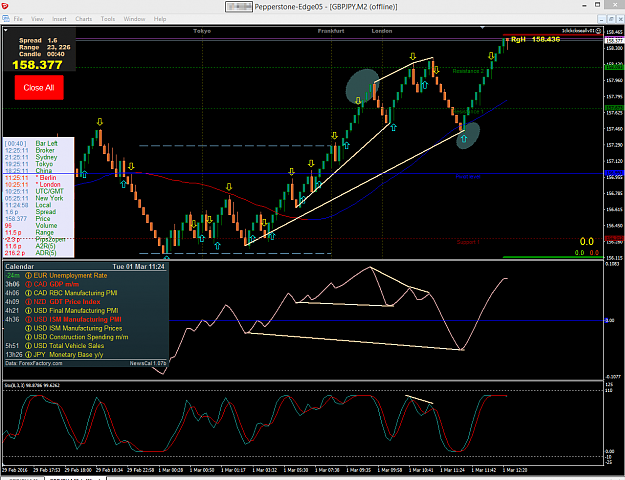
Task: Open the View menu
Action: [x=37, y=19]
